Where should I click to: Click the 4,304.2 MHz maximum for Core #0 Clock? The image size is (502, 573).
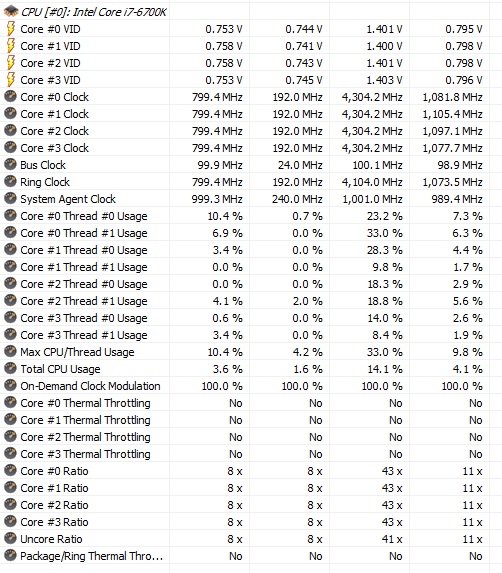[372, 97]
